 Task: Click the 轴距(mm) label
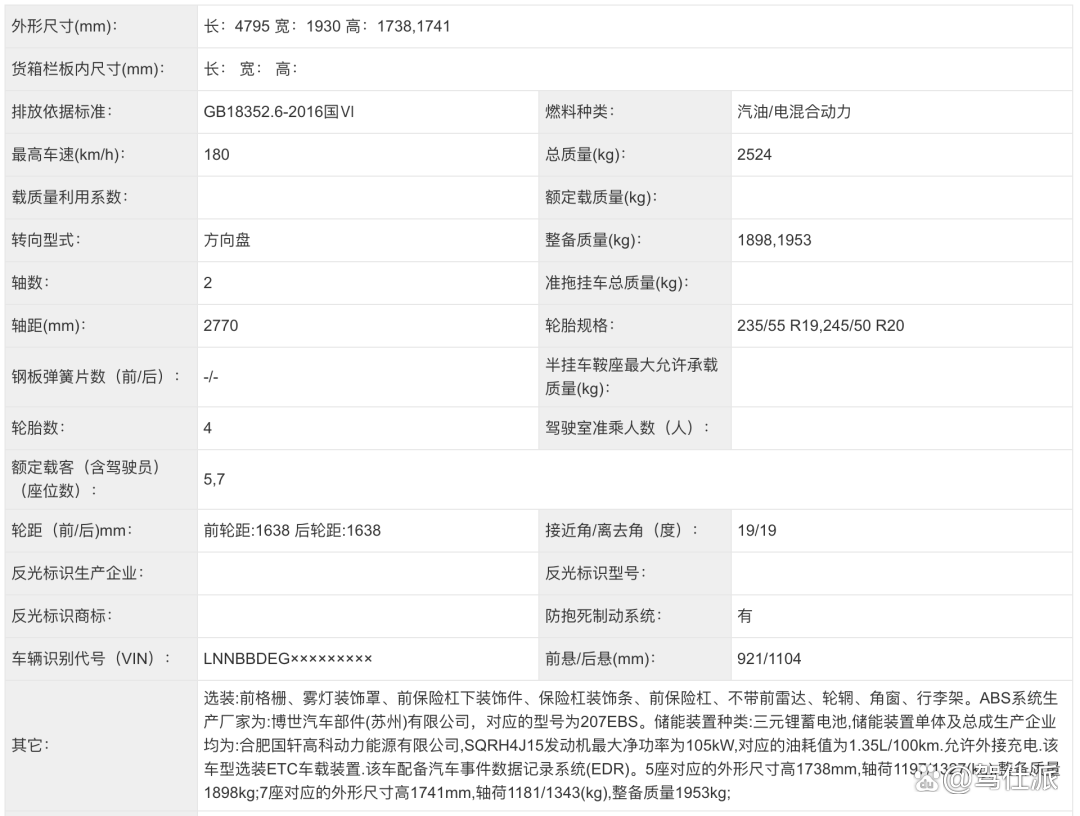tap(48, 325)
